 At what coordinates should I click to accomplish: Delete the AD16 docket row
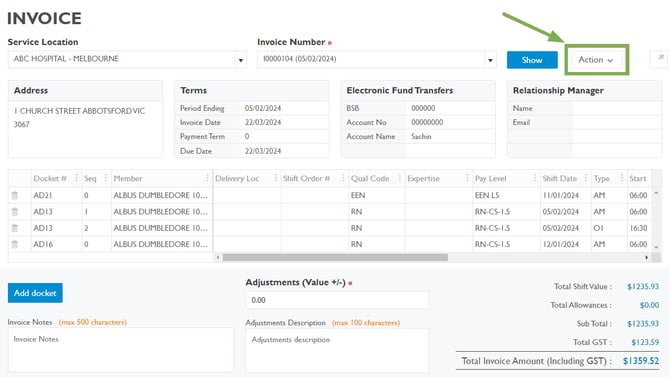tap(15, 244)
